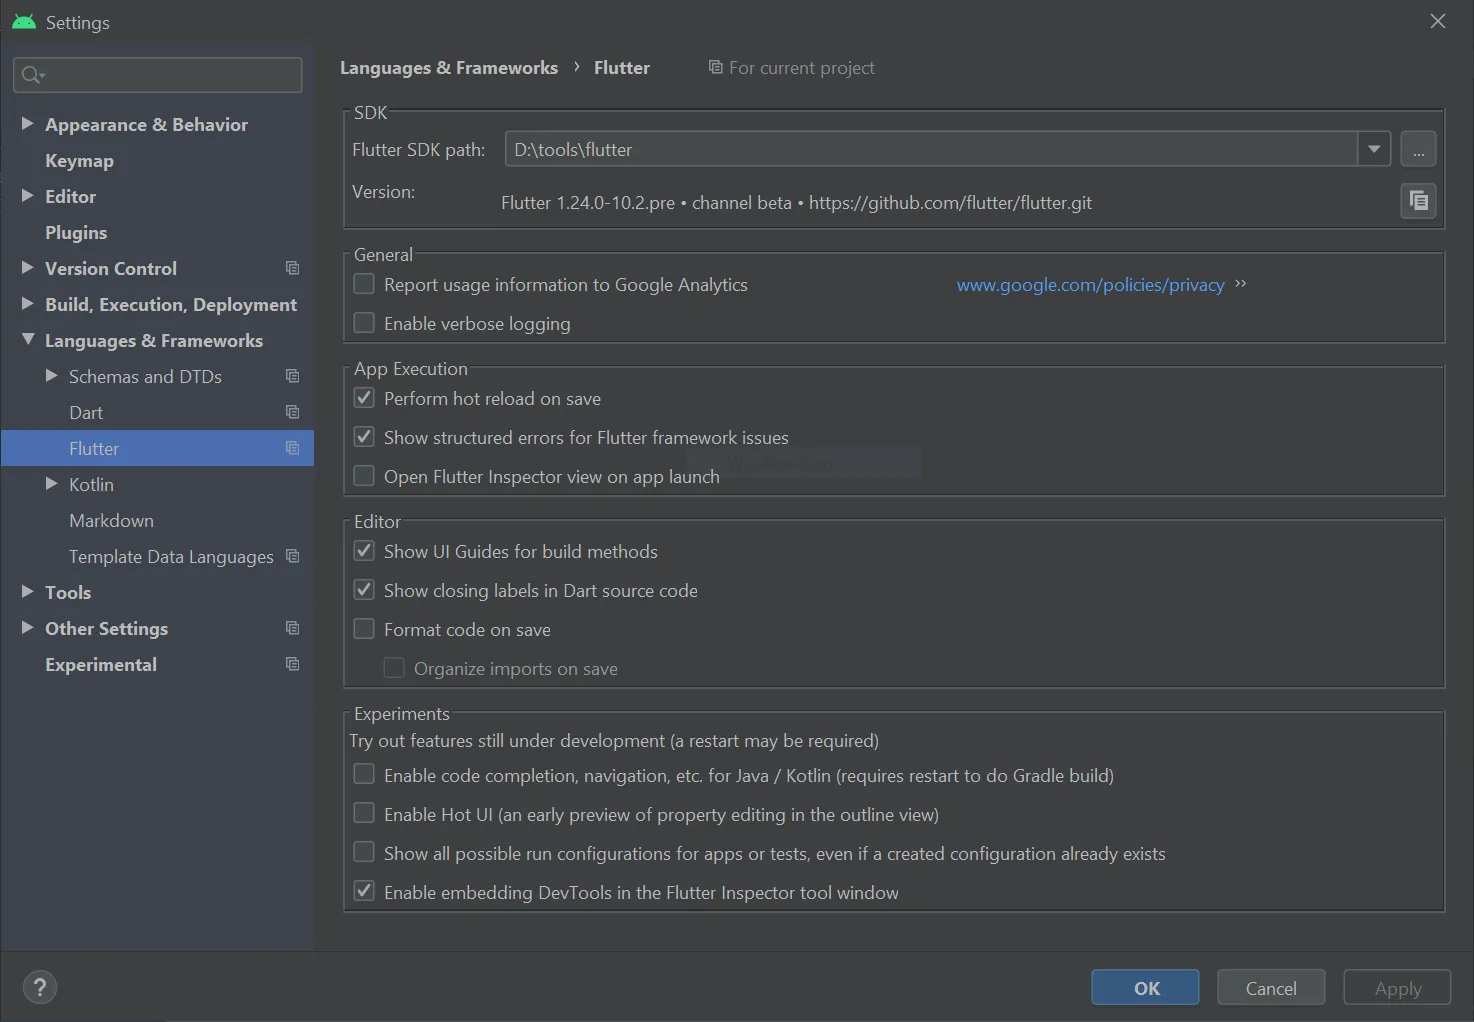
Task: Expand the Kotlin settings node
Action: point(52,484)
